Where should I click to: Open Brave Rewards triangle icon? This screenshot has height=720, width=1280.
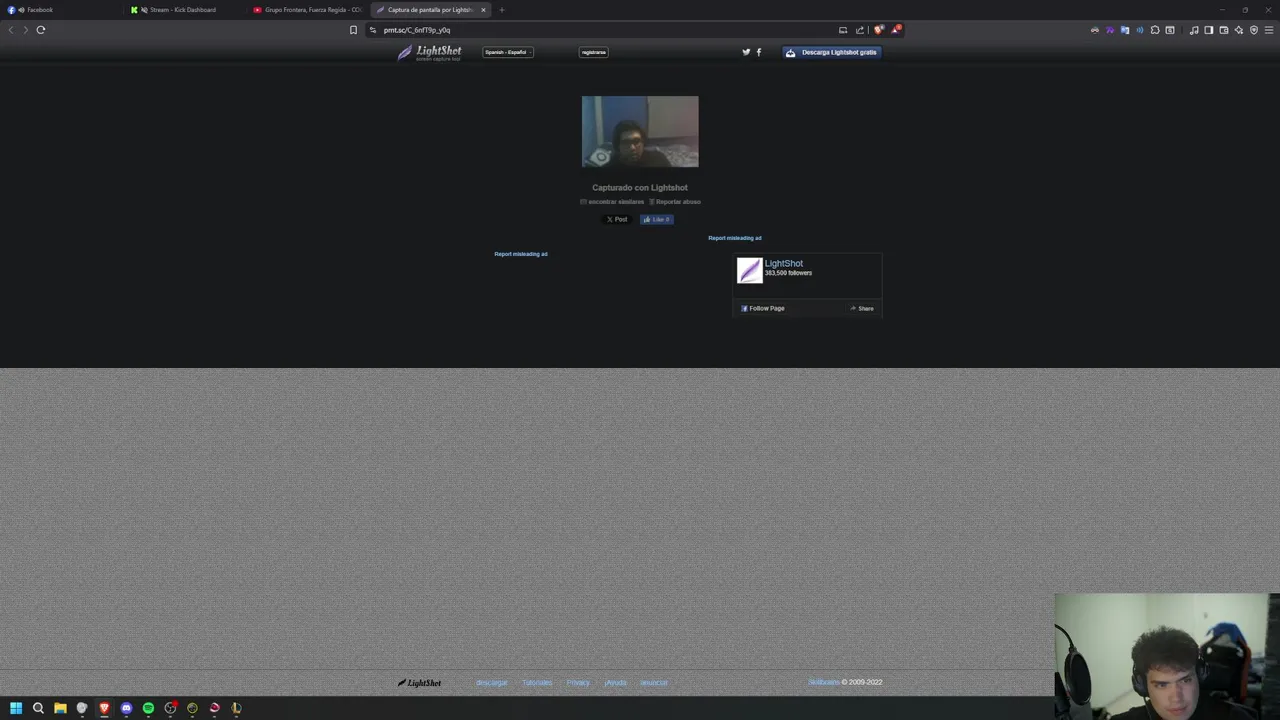(x=896, y=30)
